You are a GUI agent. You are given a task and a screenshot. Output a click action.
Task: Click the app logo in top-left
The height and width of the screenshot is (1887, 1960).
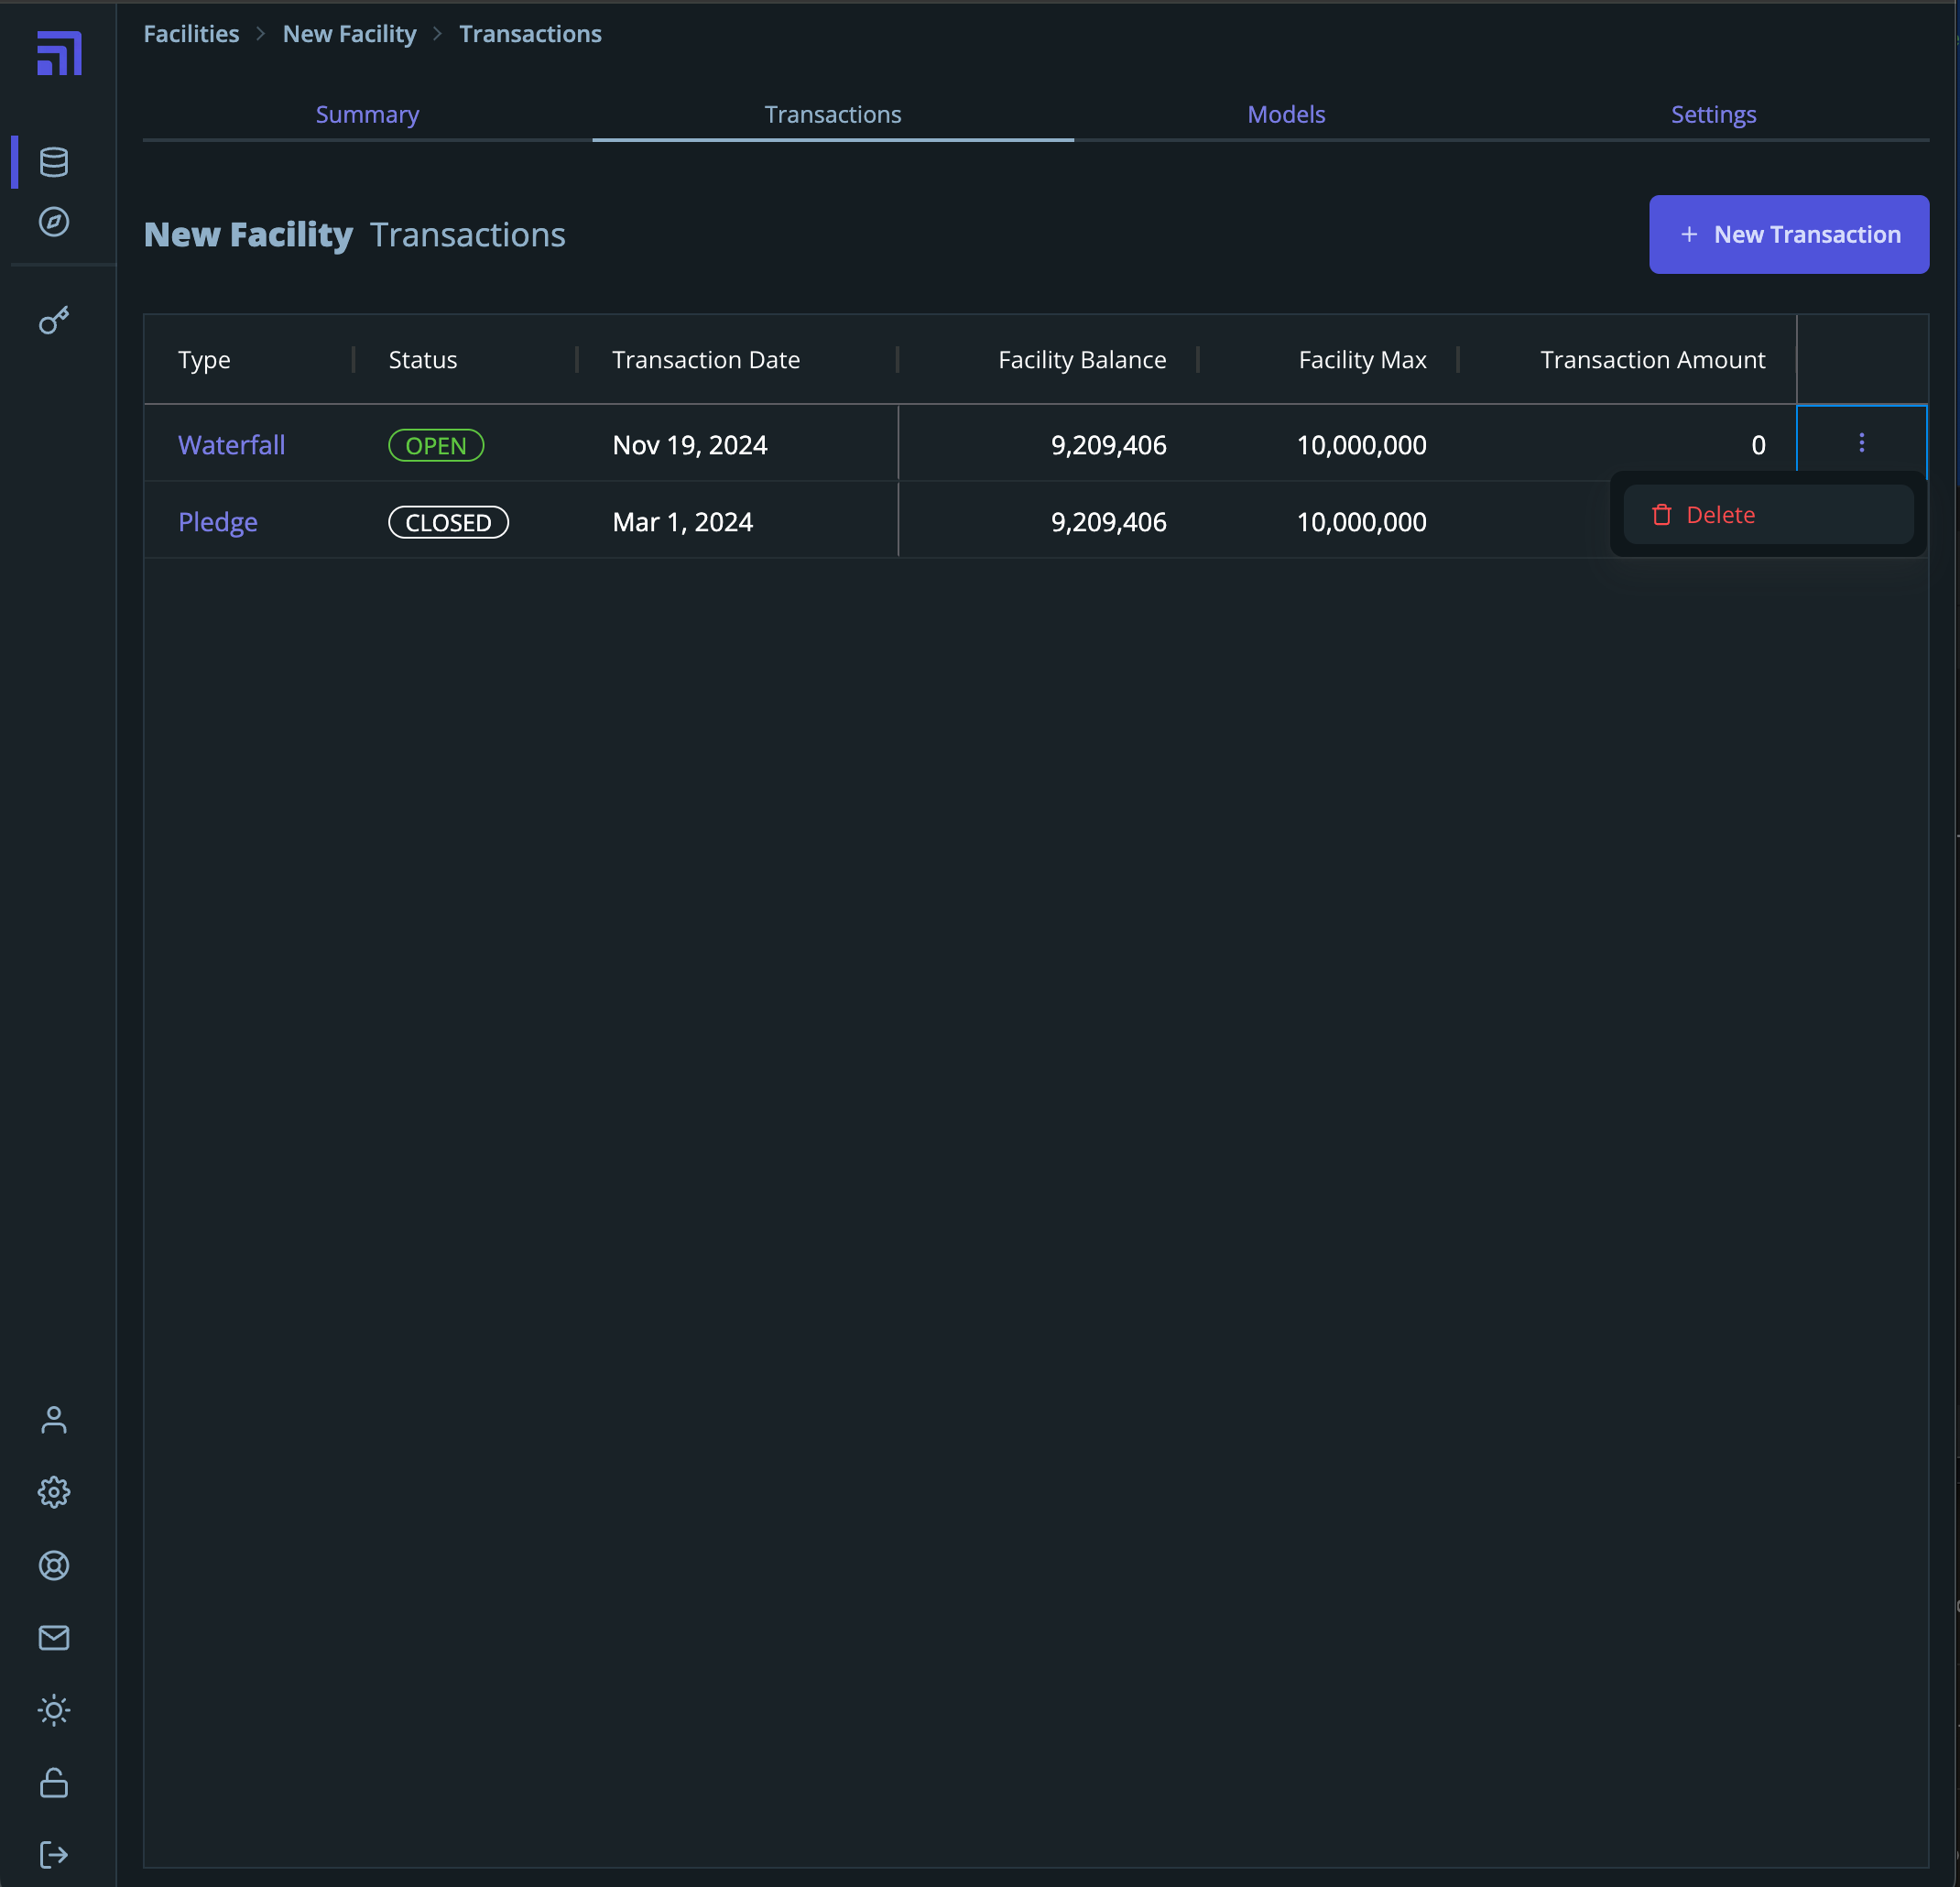point(59,53)
